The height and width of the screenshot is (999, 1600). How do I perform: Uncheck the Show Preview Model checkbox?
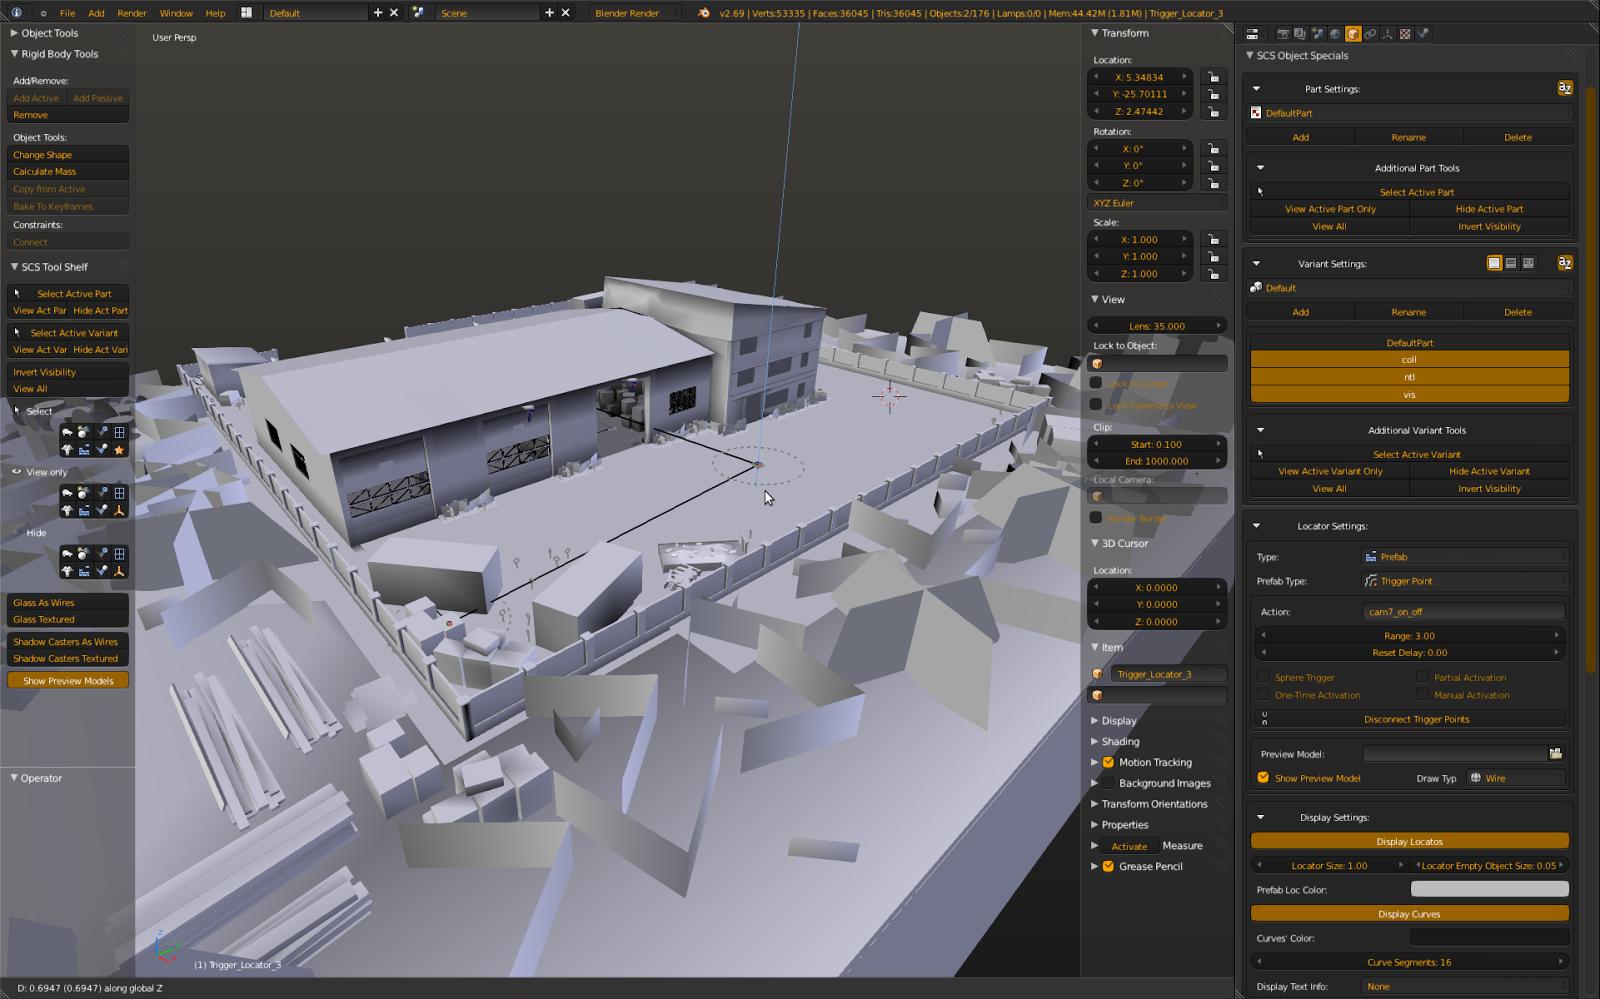tap(1263, 778)
